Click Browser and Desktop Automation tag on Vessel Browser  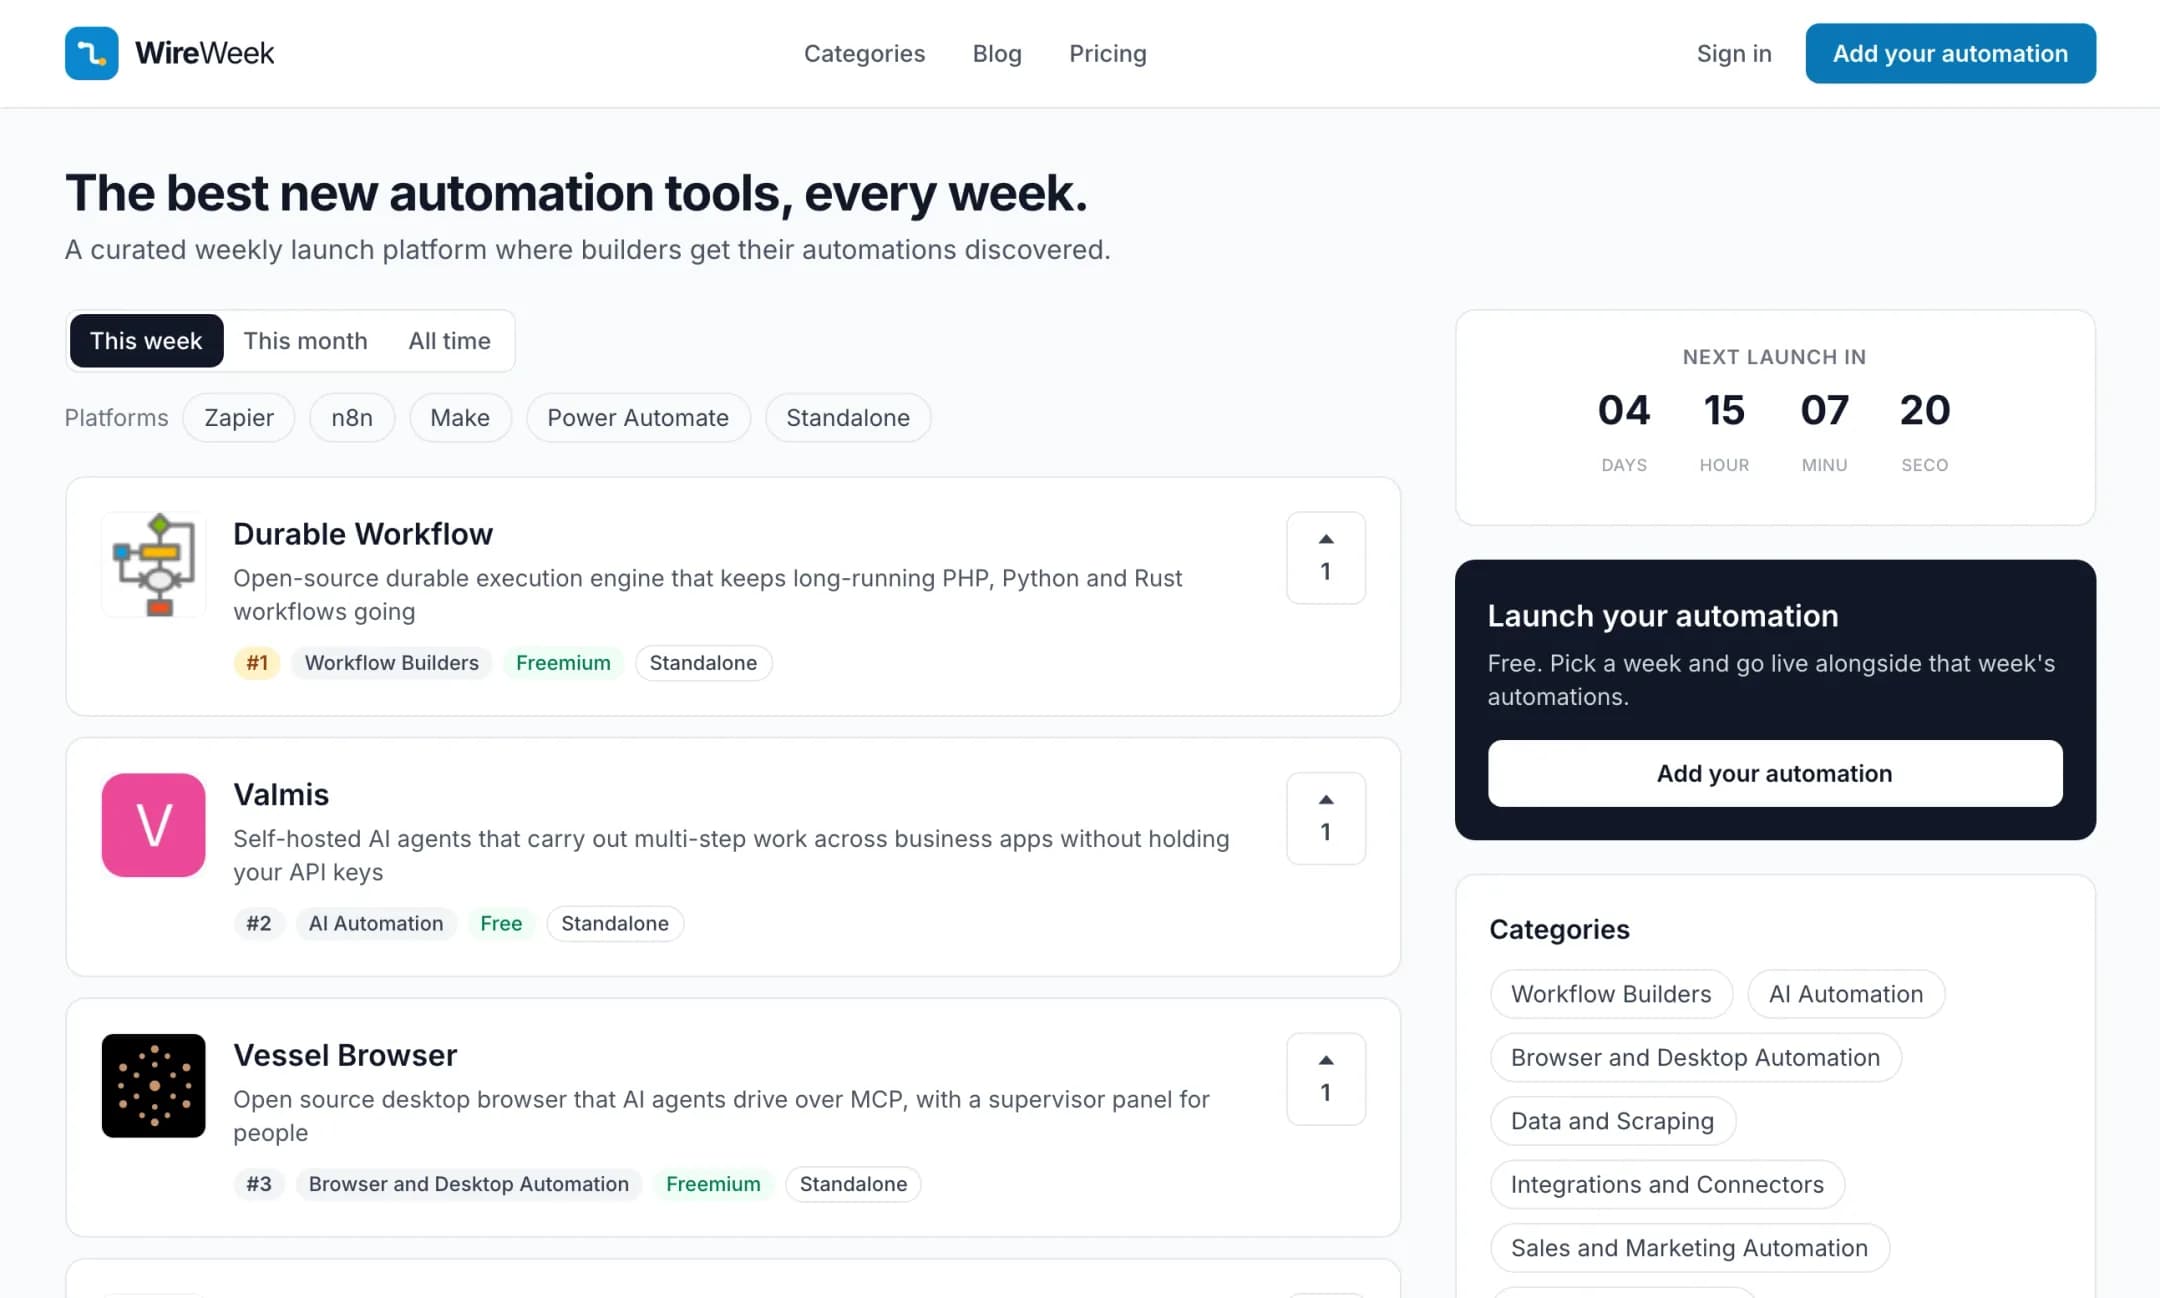[x=468, y=1184]
